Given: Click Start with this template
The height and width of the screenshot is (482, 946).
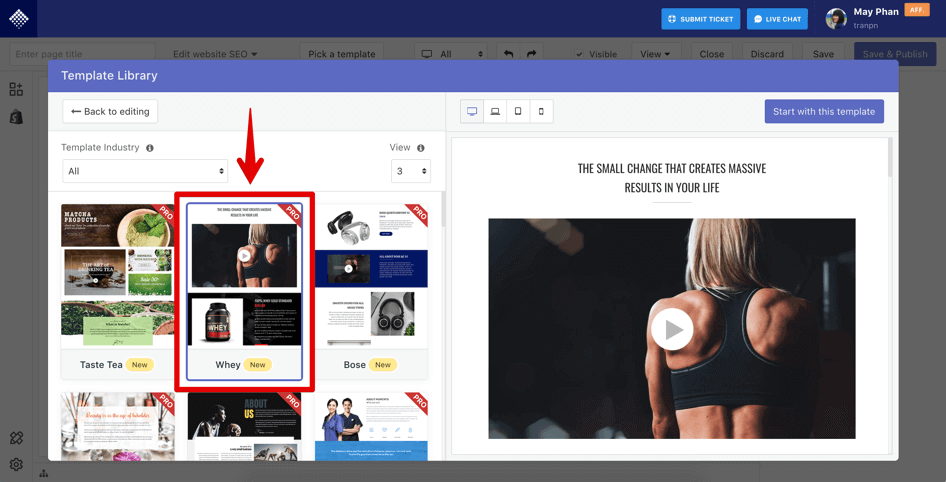Looking at the screenshot, I should coord(824,112).
